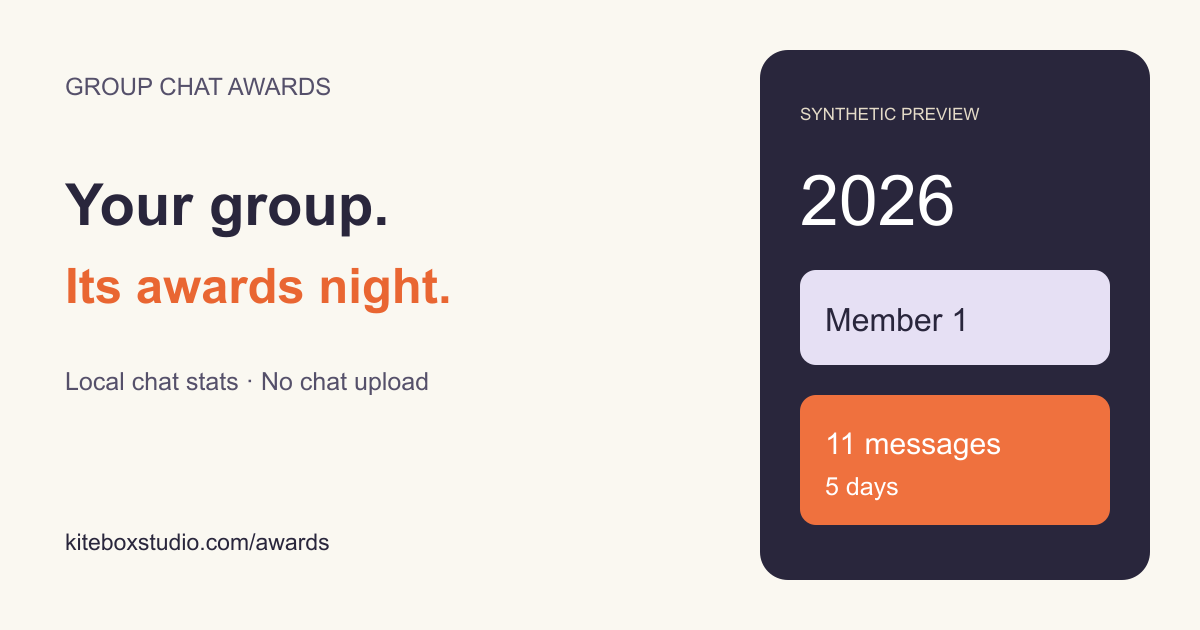Click the orange 11 messages card

click(x=955, y=460)
